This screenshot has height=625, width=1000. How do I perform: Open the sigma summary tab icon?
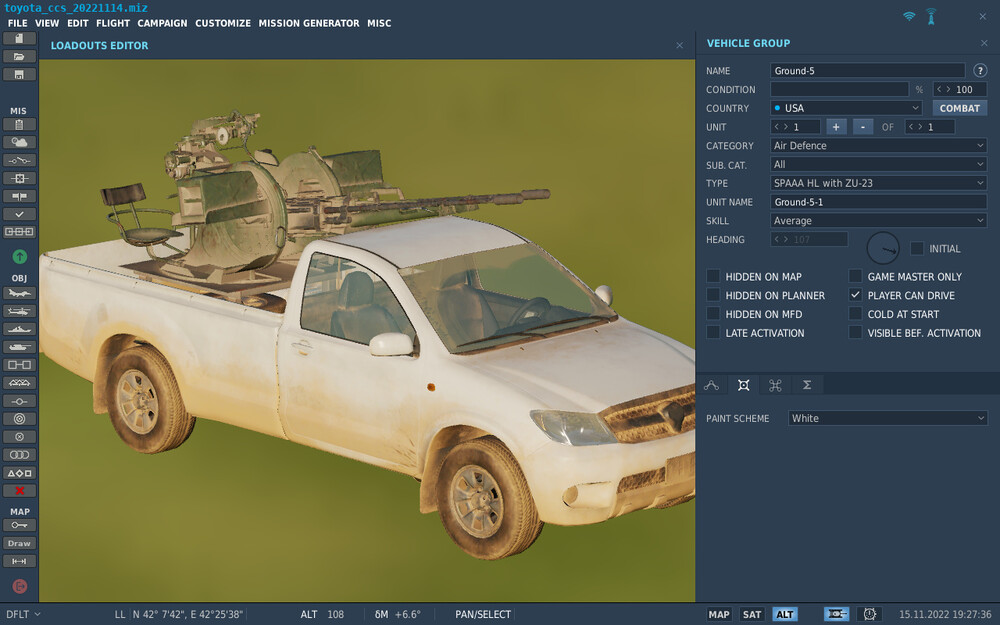pos(806,385)
